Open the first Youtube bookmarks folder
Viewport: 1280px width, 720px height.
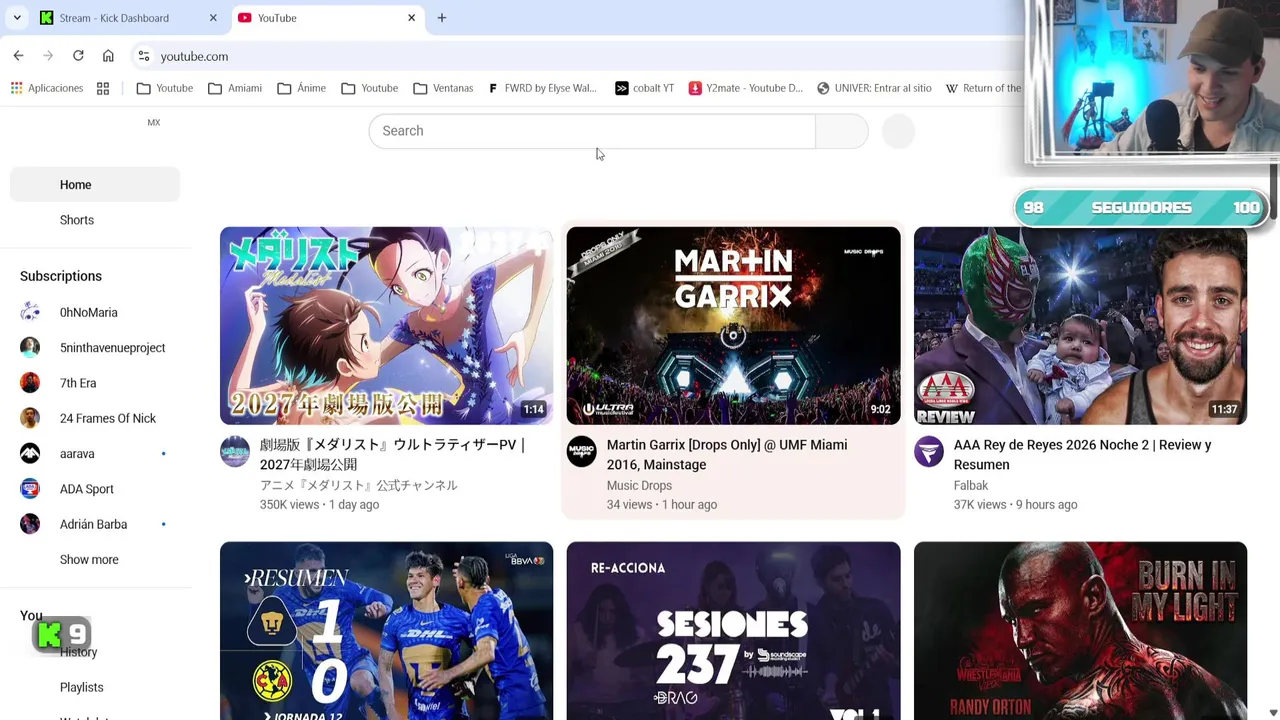[164, 88]
